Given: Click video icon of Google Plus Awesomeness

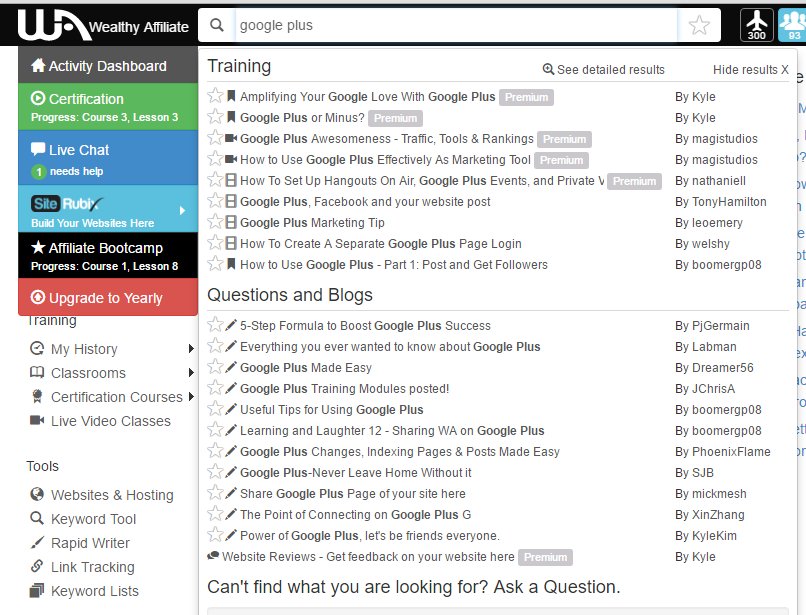Looking at the screenshot, I should (x=231, y=138).
